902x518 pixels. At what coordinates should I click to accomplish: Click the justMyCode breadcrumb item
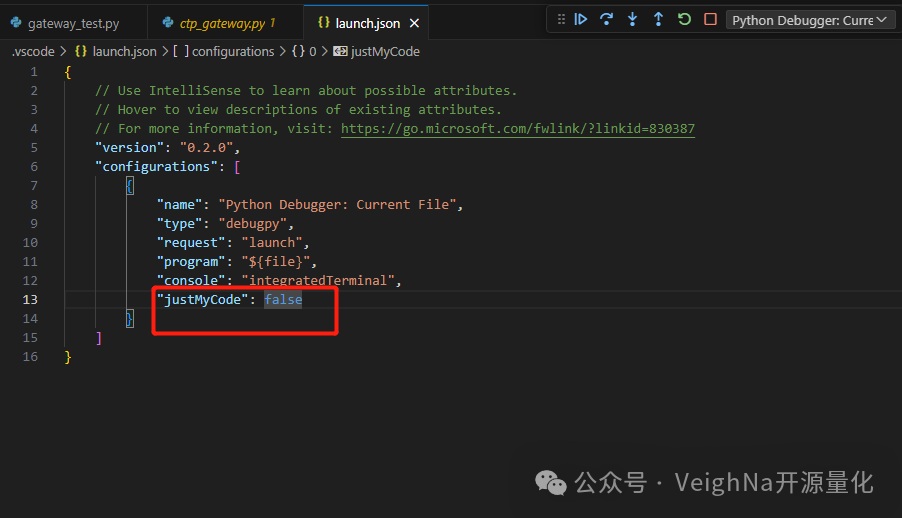click(385, 51)
